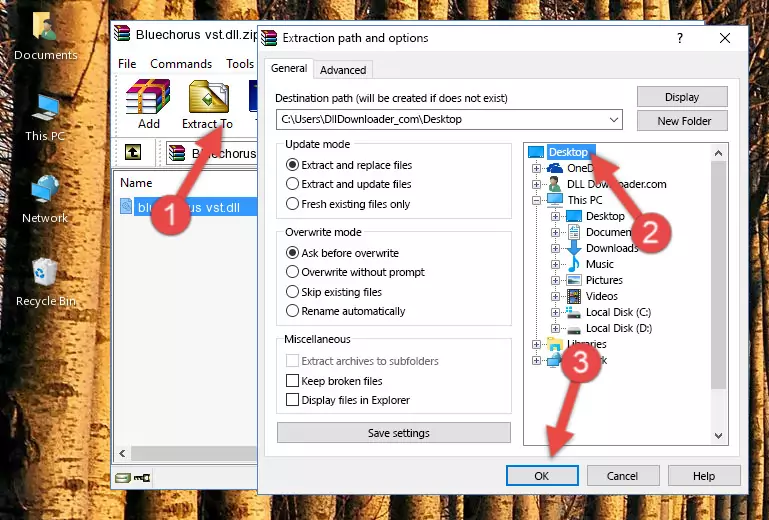Click the Help button
Screen dimensions: 769x520
click(x=704, y=475)
